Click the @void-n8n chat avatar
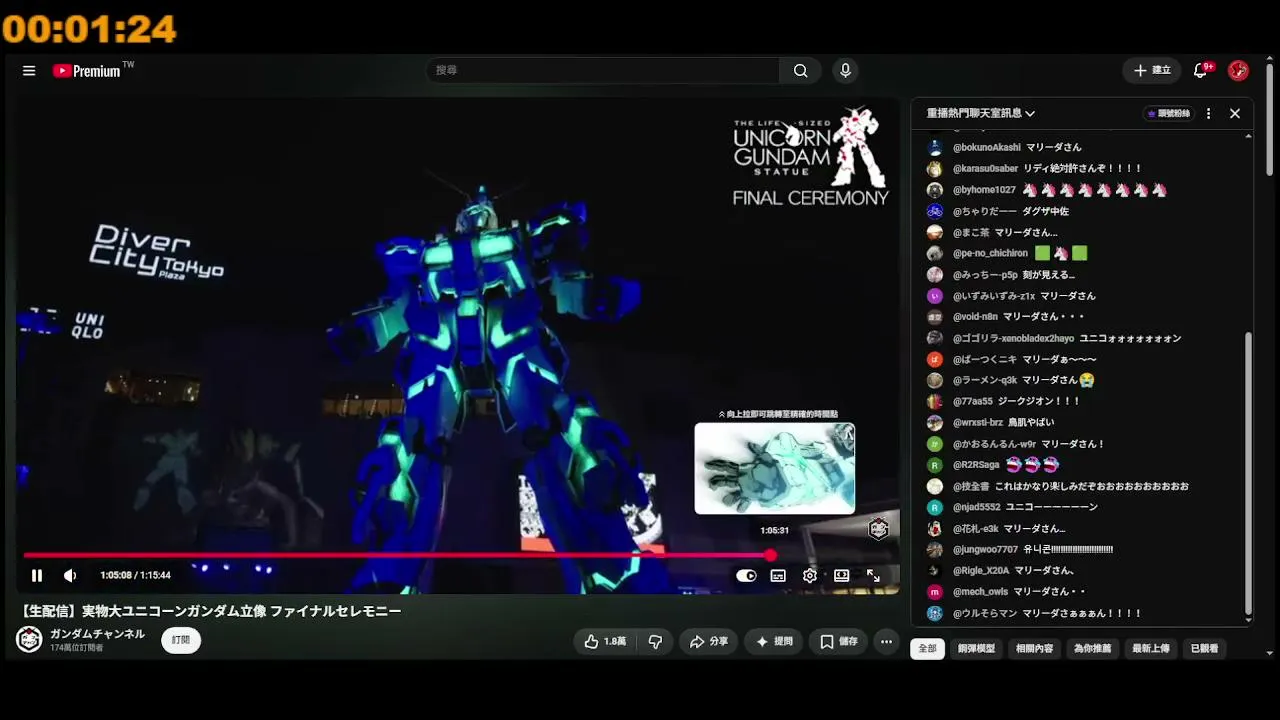 (935, 317)
